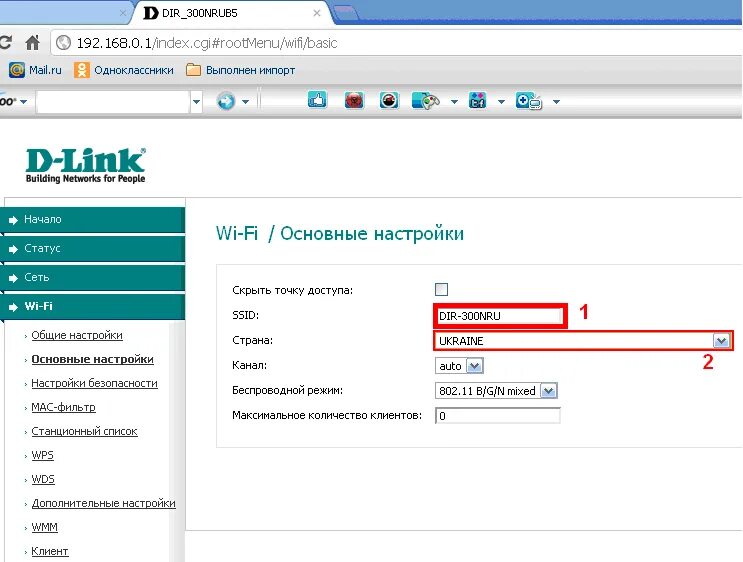743x562 pixels.
Task: Open Общие настройки submenu link
Action: [77, 335]
